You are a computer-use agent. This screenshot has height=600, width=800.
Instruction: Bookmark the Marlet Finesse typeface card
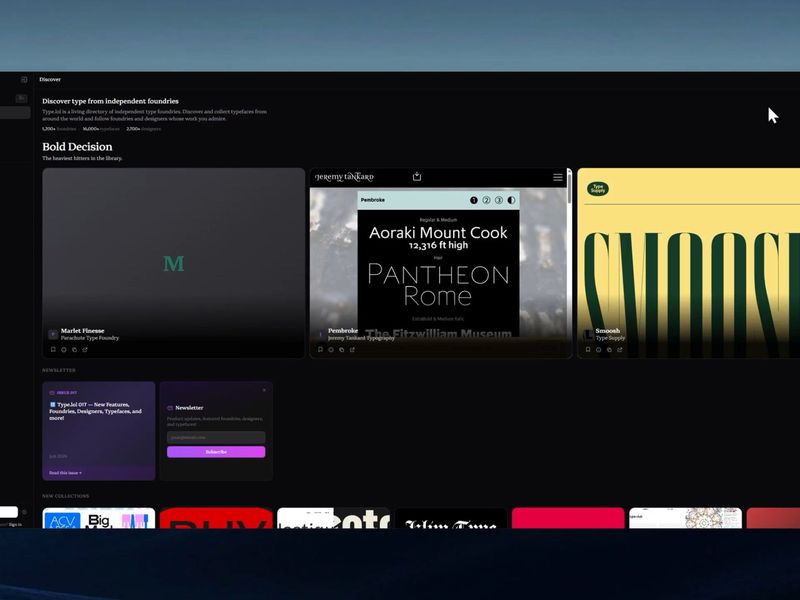[x=53, y=349]
